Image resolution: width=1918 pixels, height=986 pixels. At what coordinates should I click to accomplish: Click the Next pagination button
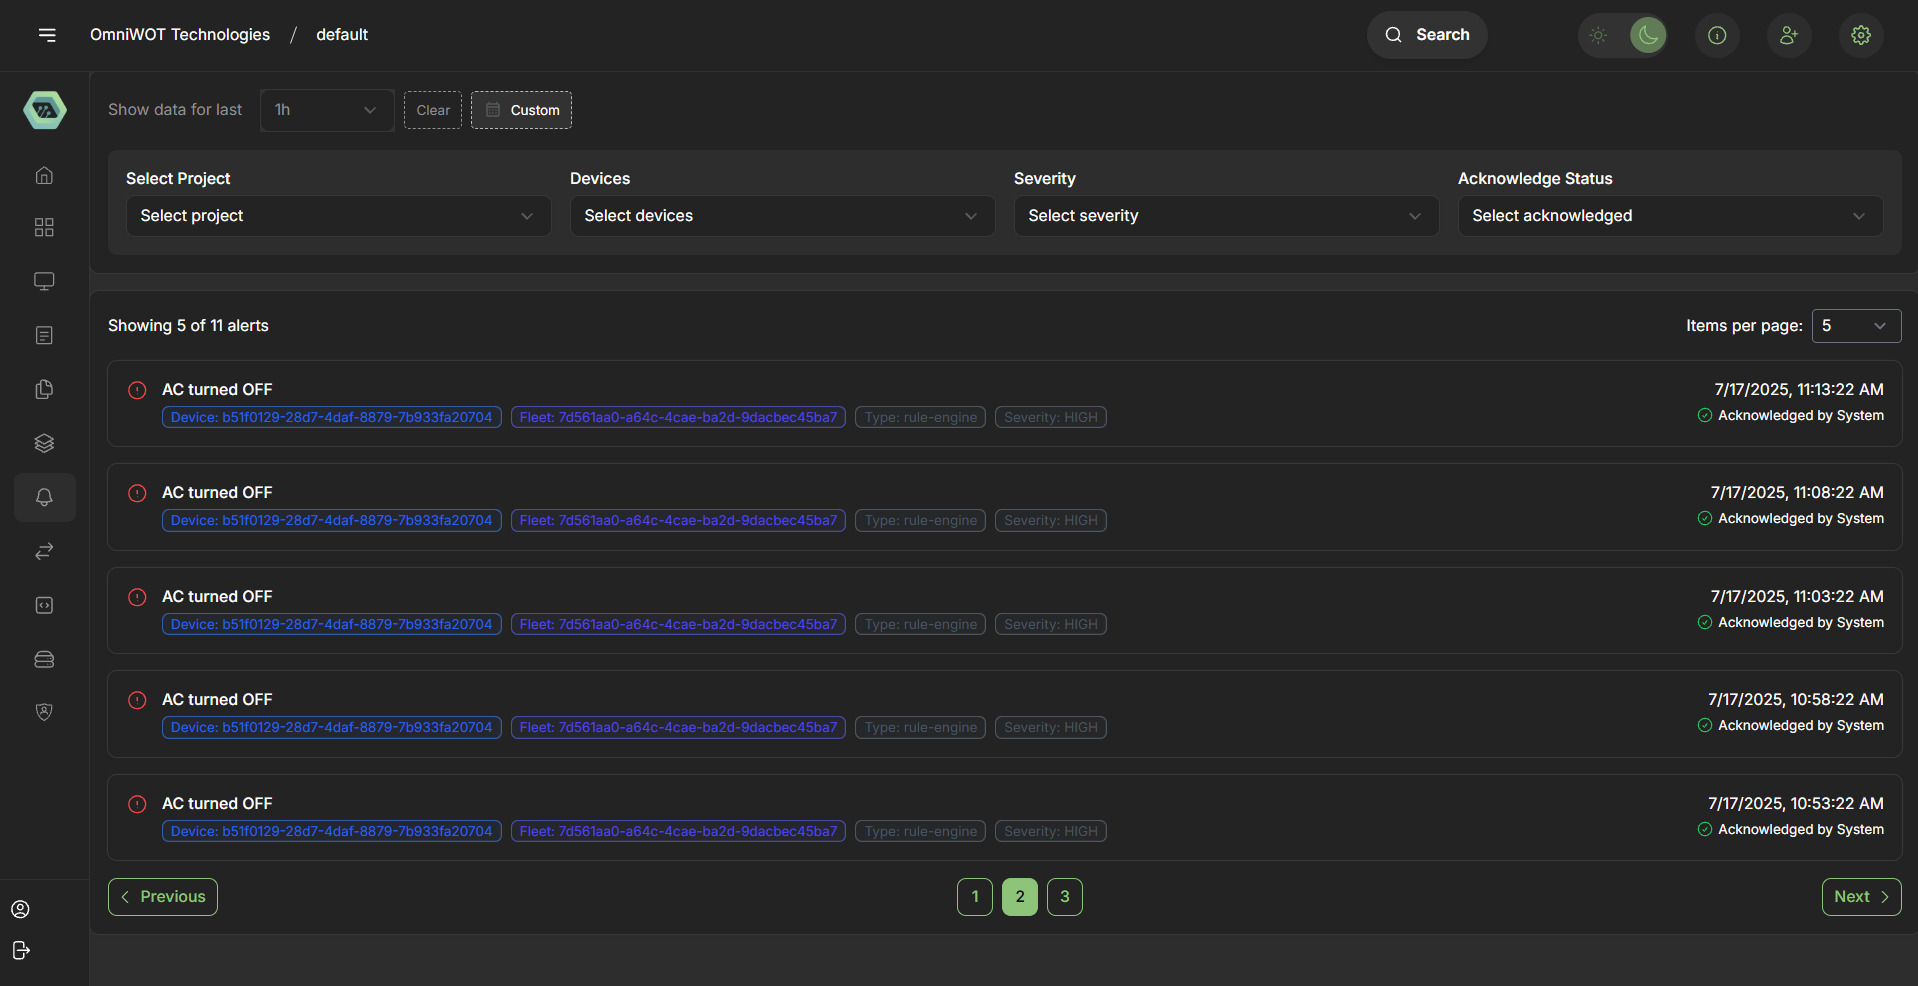(x=1860, y=896)
